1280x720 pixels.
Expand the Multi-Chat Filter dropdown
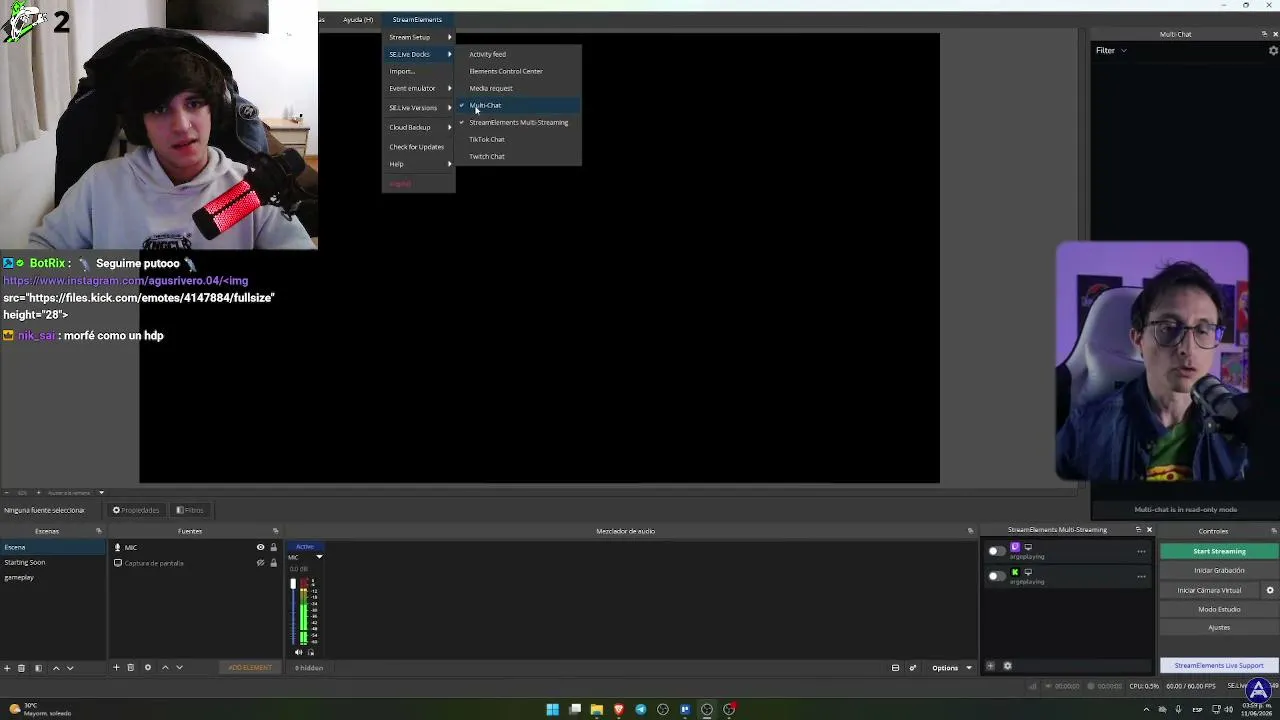pos(1111,51)
